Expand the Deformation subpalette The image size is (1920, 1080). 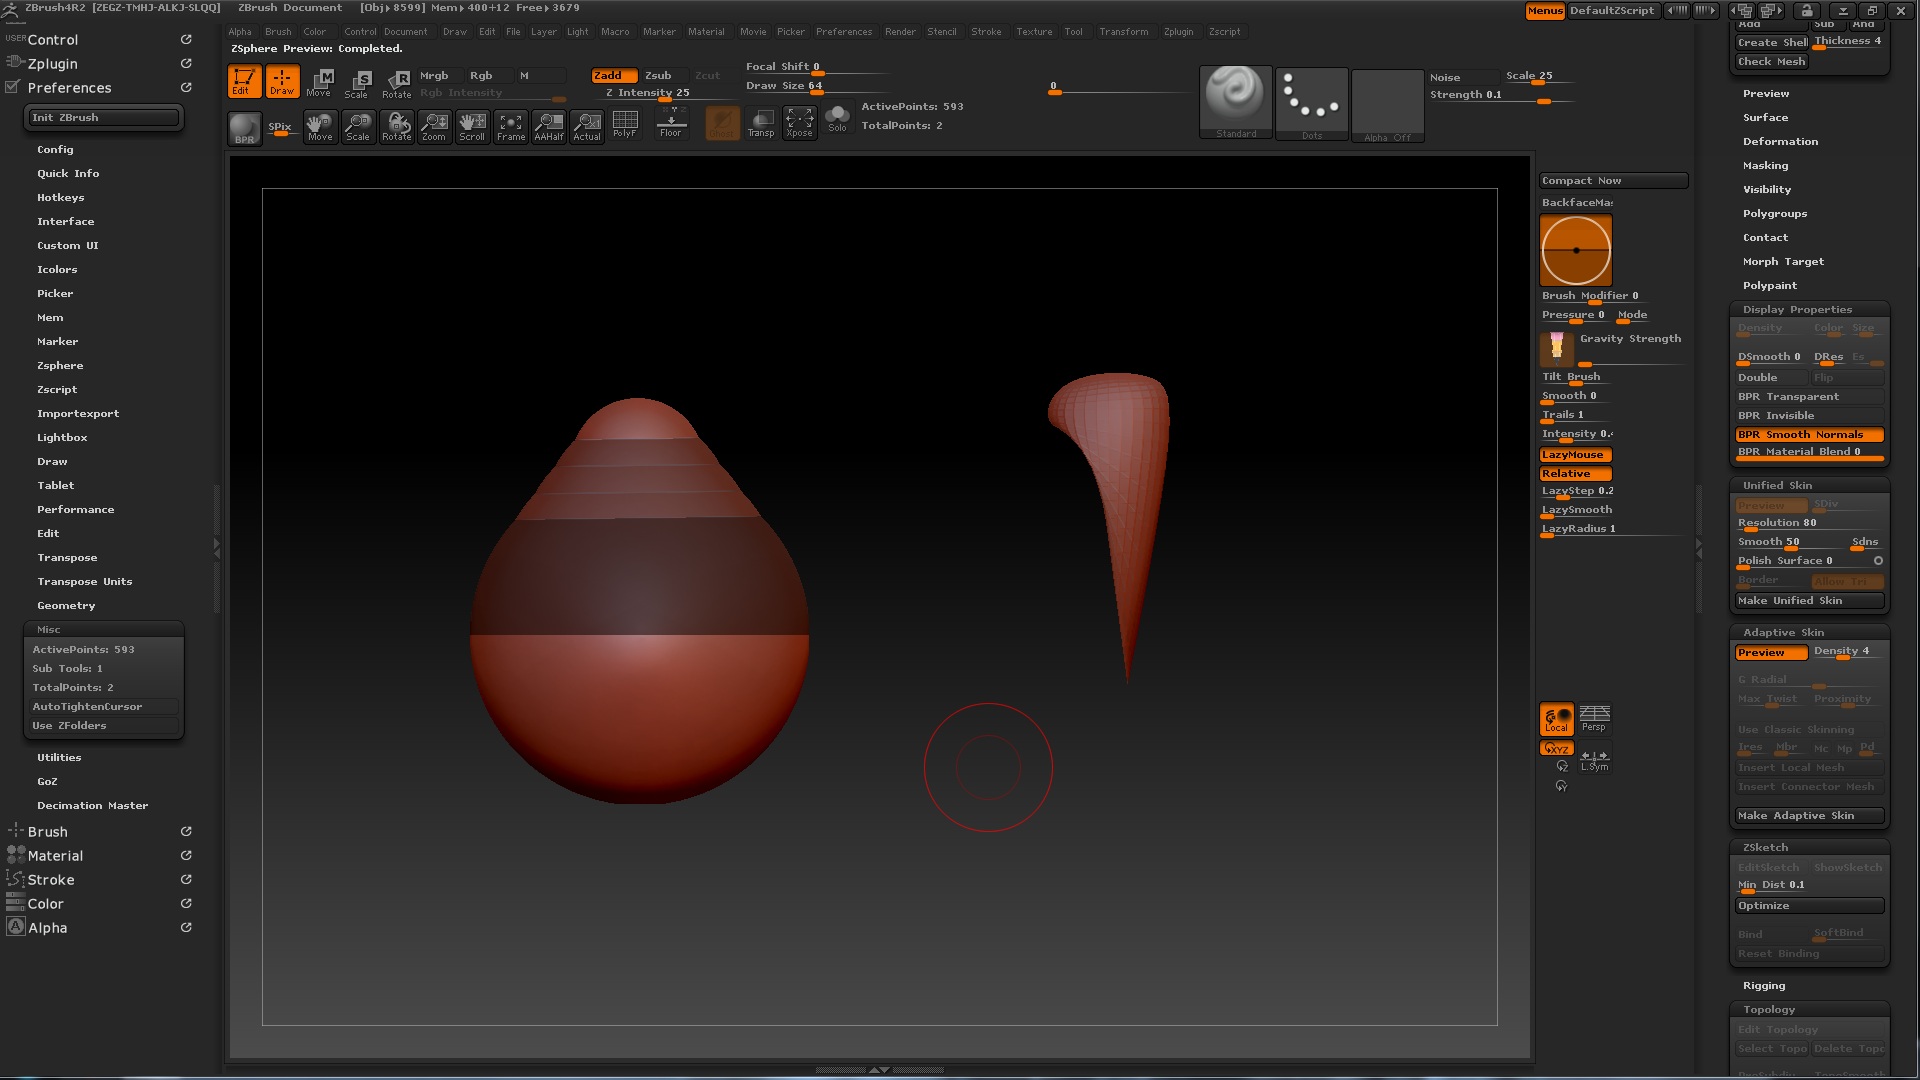coord(1780,142)
